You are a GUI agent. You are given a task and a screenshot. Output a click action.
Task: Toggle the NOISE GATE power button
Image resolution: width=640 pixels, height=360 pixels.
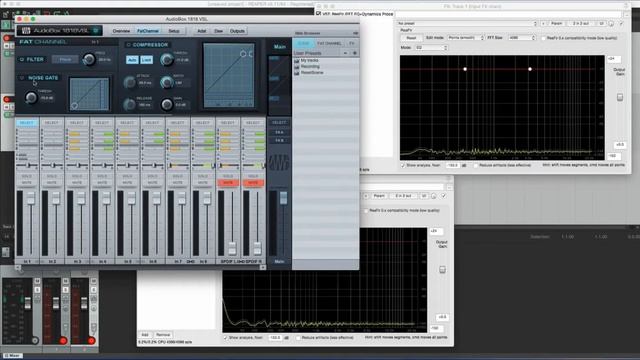point(22,78)
